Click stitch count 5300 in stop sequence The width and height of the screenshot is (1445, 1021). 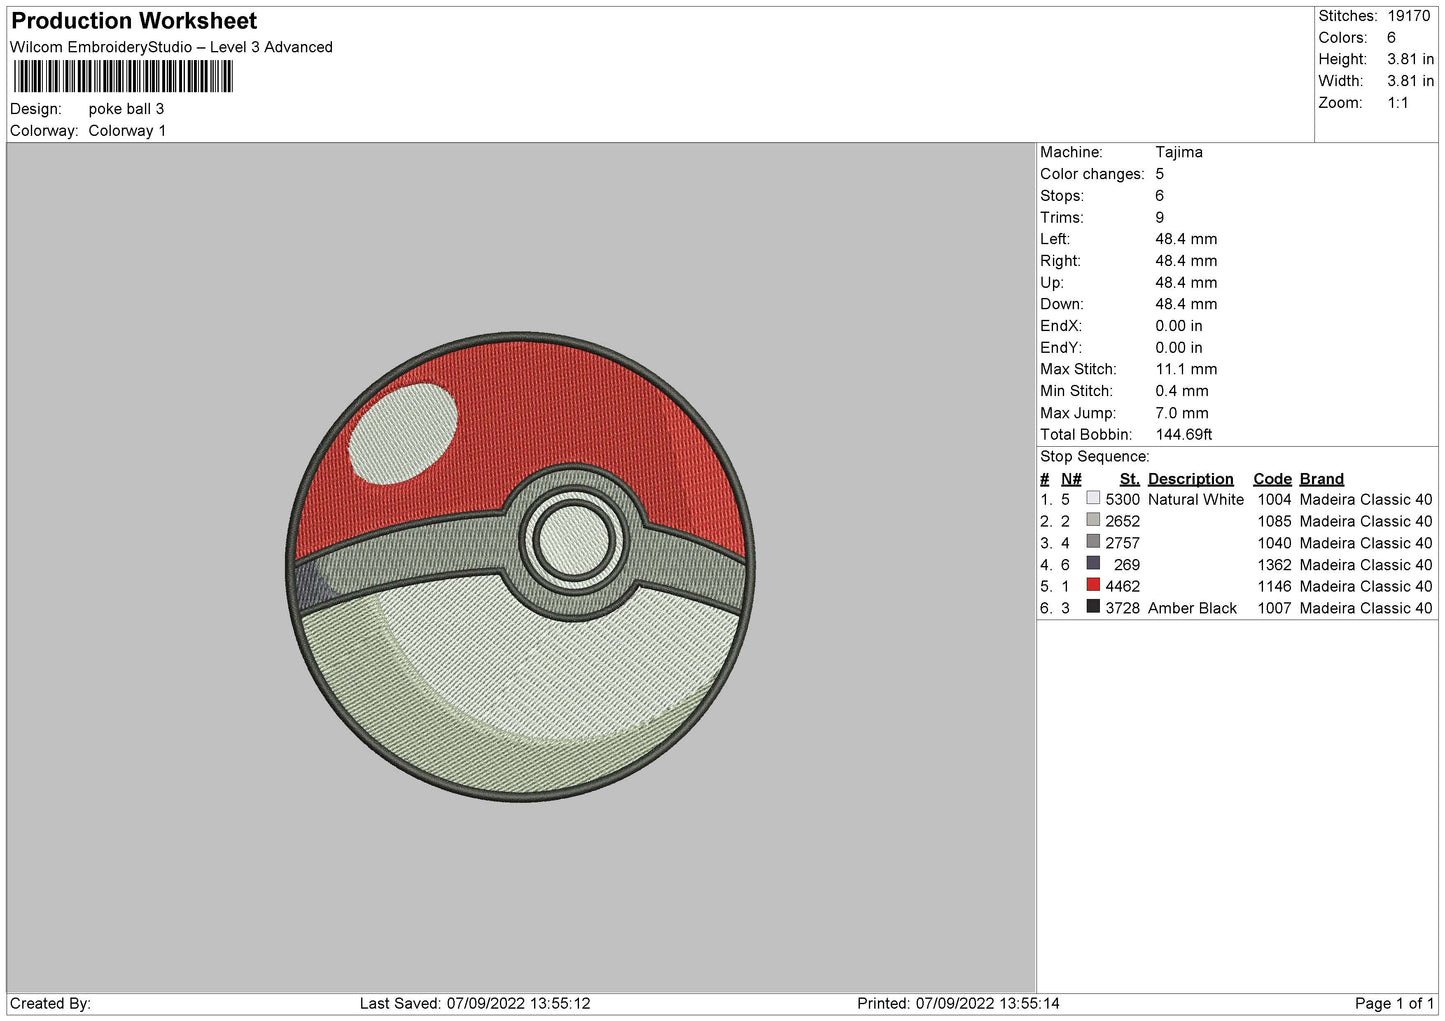coord(1122,499)
